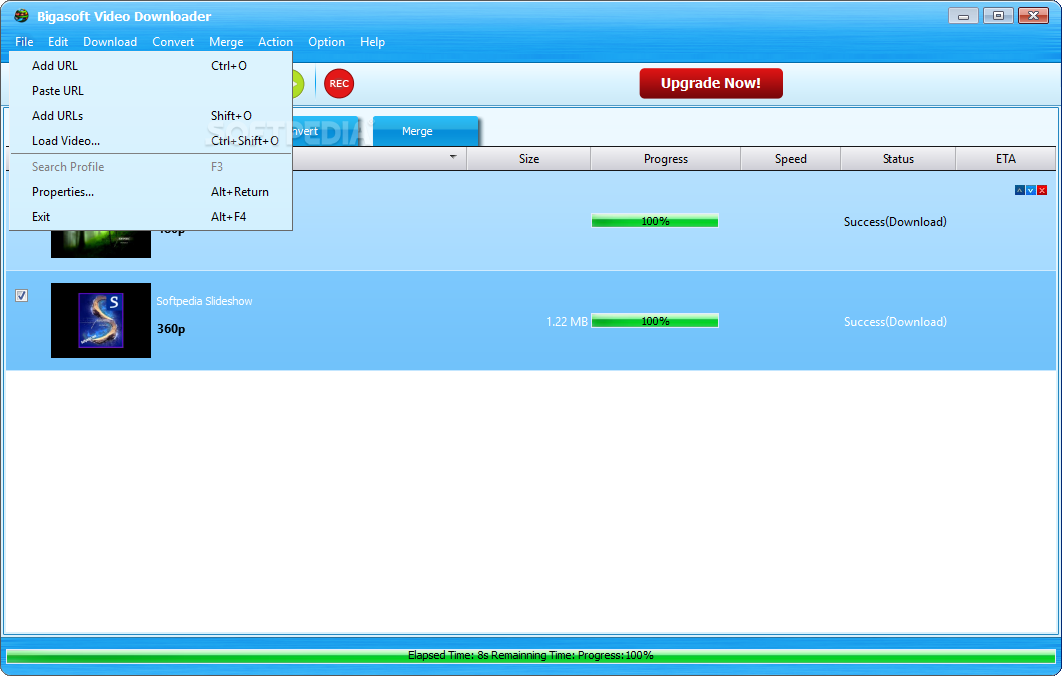Open the Help menu
Viewport: 1062px width, 676px height.
(372, 42)
